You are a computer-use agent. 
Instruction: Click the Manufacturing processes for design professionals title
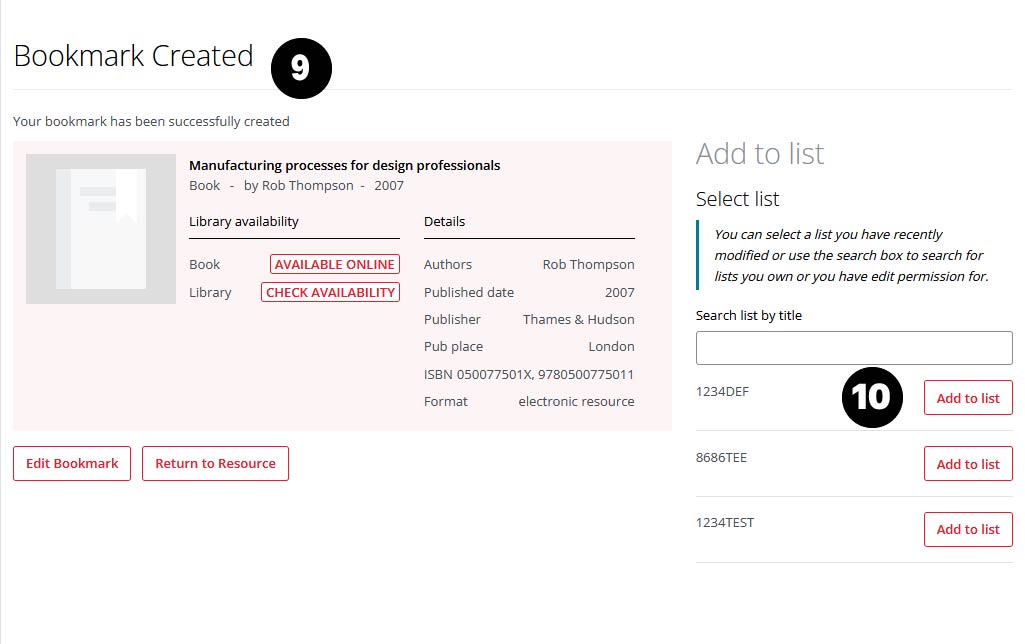pyautogui.click(x=344, y=166)
